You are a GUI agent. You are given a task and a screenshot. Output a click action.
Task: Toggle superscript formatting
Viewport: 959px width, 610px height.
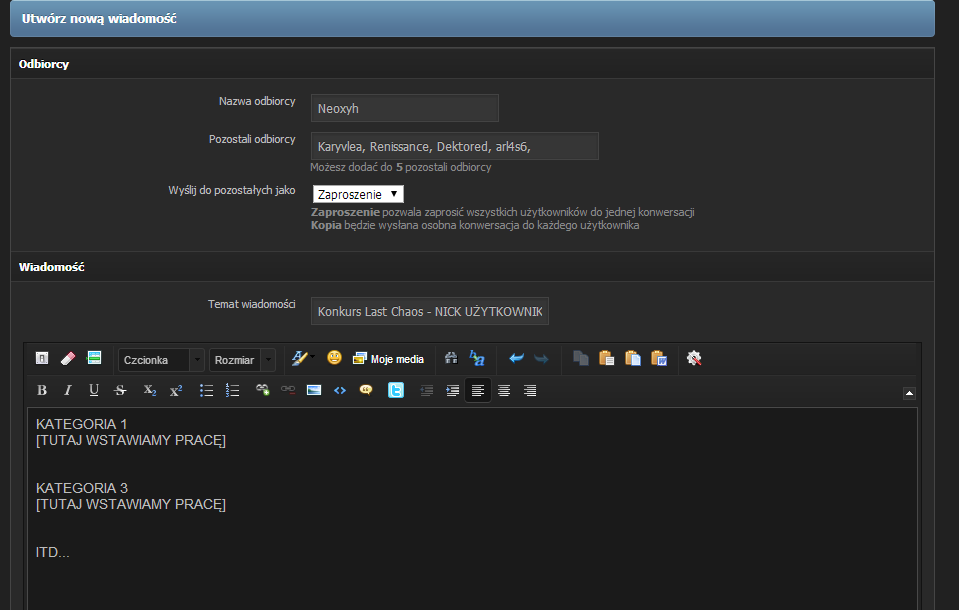[x=176, y=390]
